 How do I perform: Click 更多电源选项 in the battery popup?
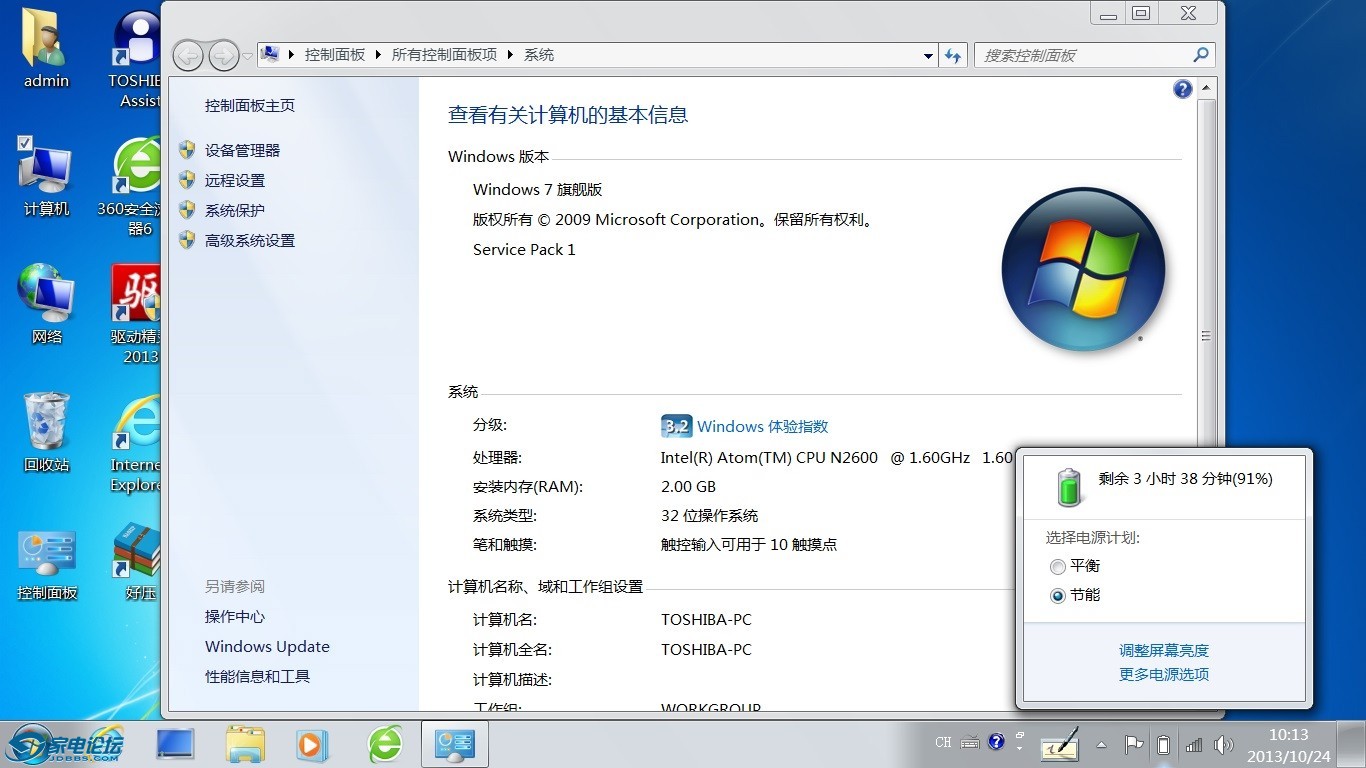pyautogui.click(x=1164, y=674)
